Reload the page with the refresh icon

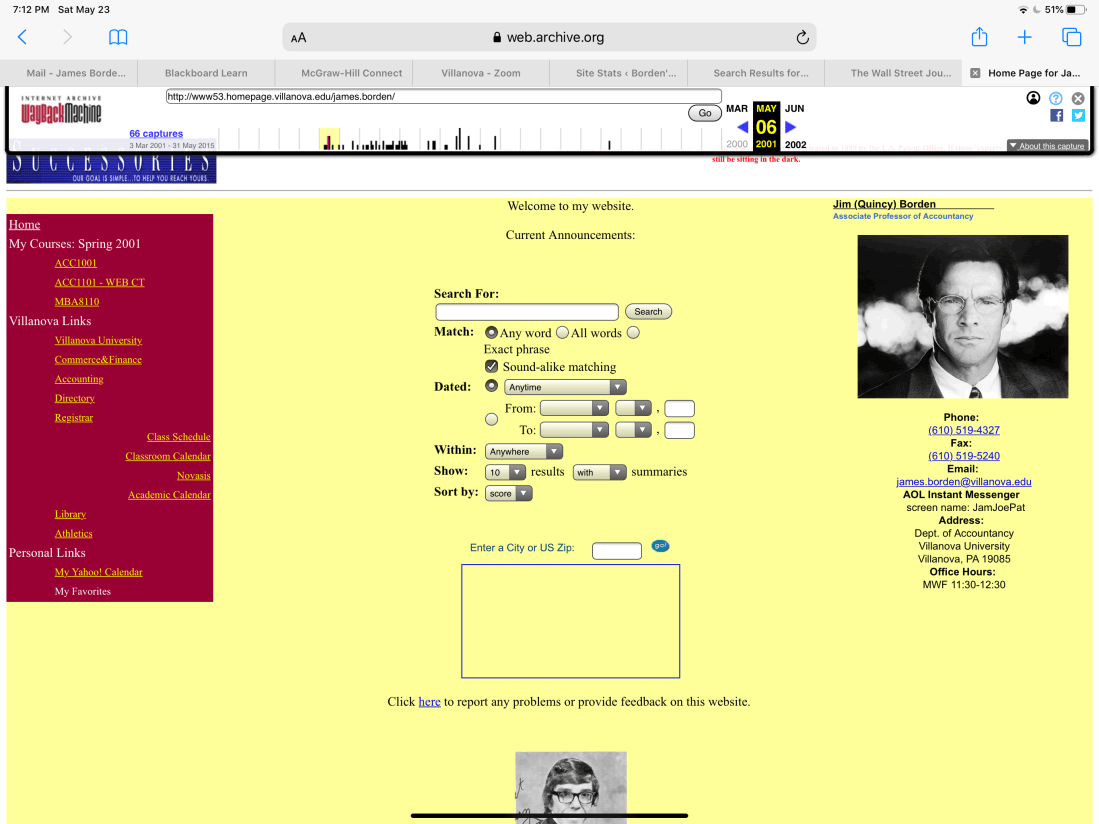click(802, 38)
